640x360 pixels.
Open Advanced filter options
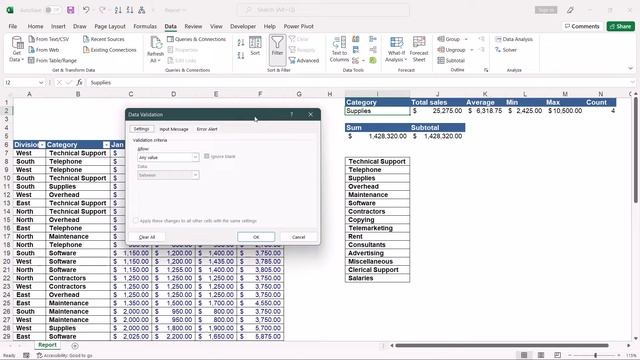[x=304, y=60]
